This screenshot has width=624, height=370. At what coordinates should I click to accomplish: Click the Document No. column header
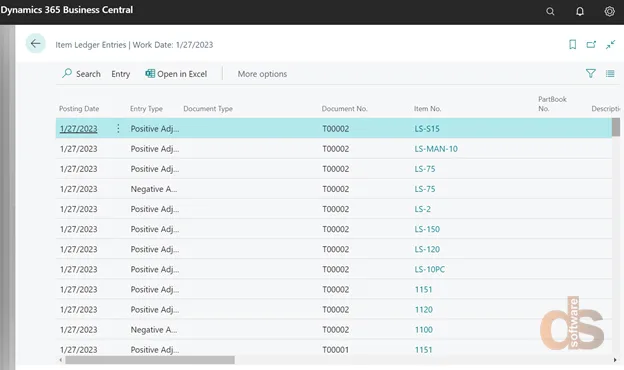(x=344, y=109)
